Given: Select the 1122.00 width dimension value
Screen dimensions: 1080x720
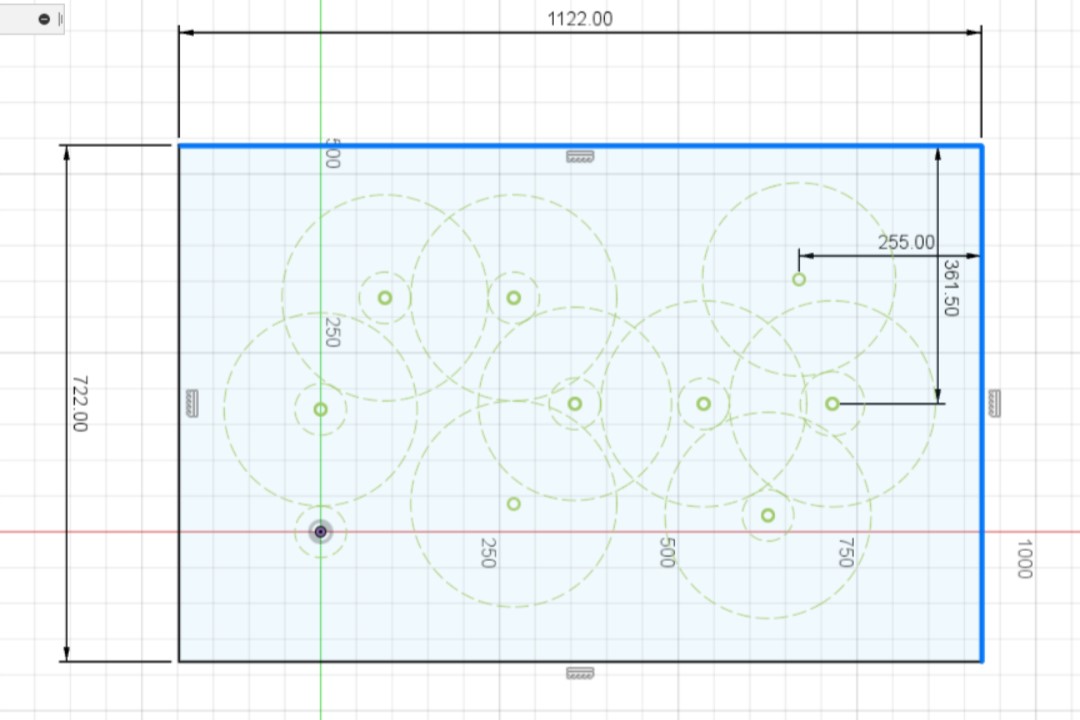Looking at the screenshot, I should point(580,19).
